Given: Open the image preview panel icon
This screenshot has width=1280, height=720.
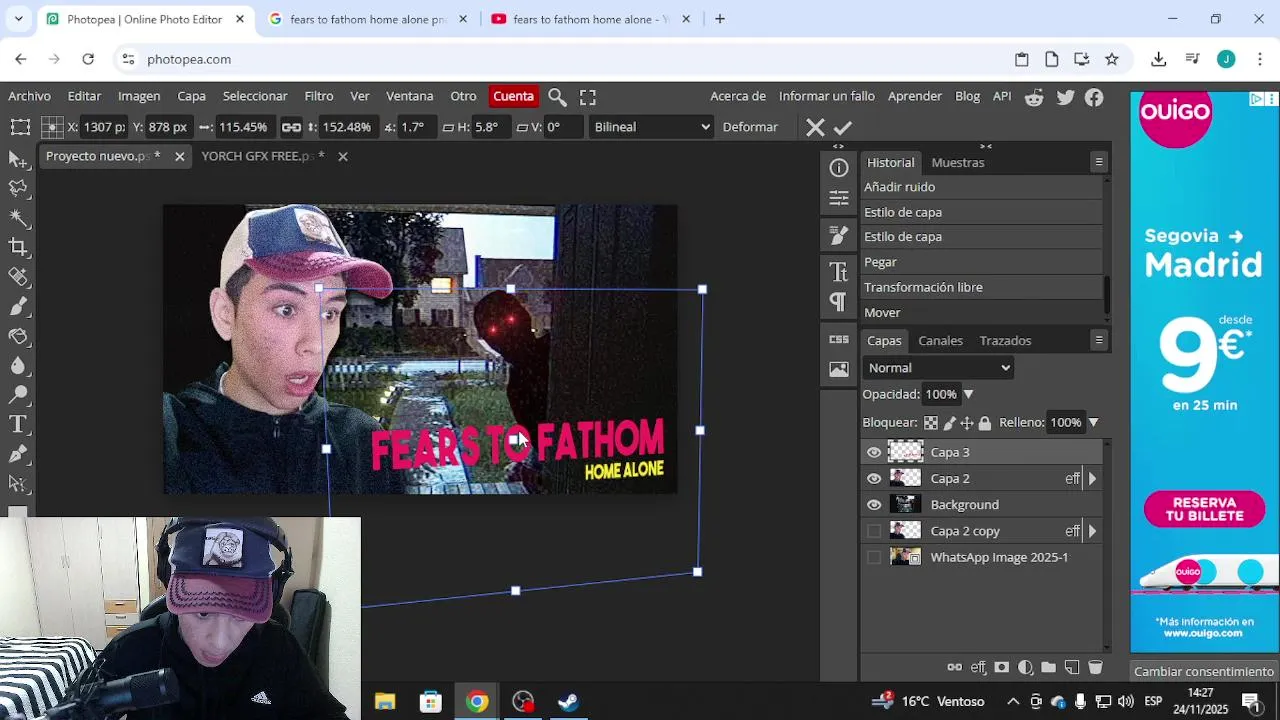Looking at the screenshot, I should click(839, 369).
